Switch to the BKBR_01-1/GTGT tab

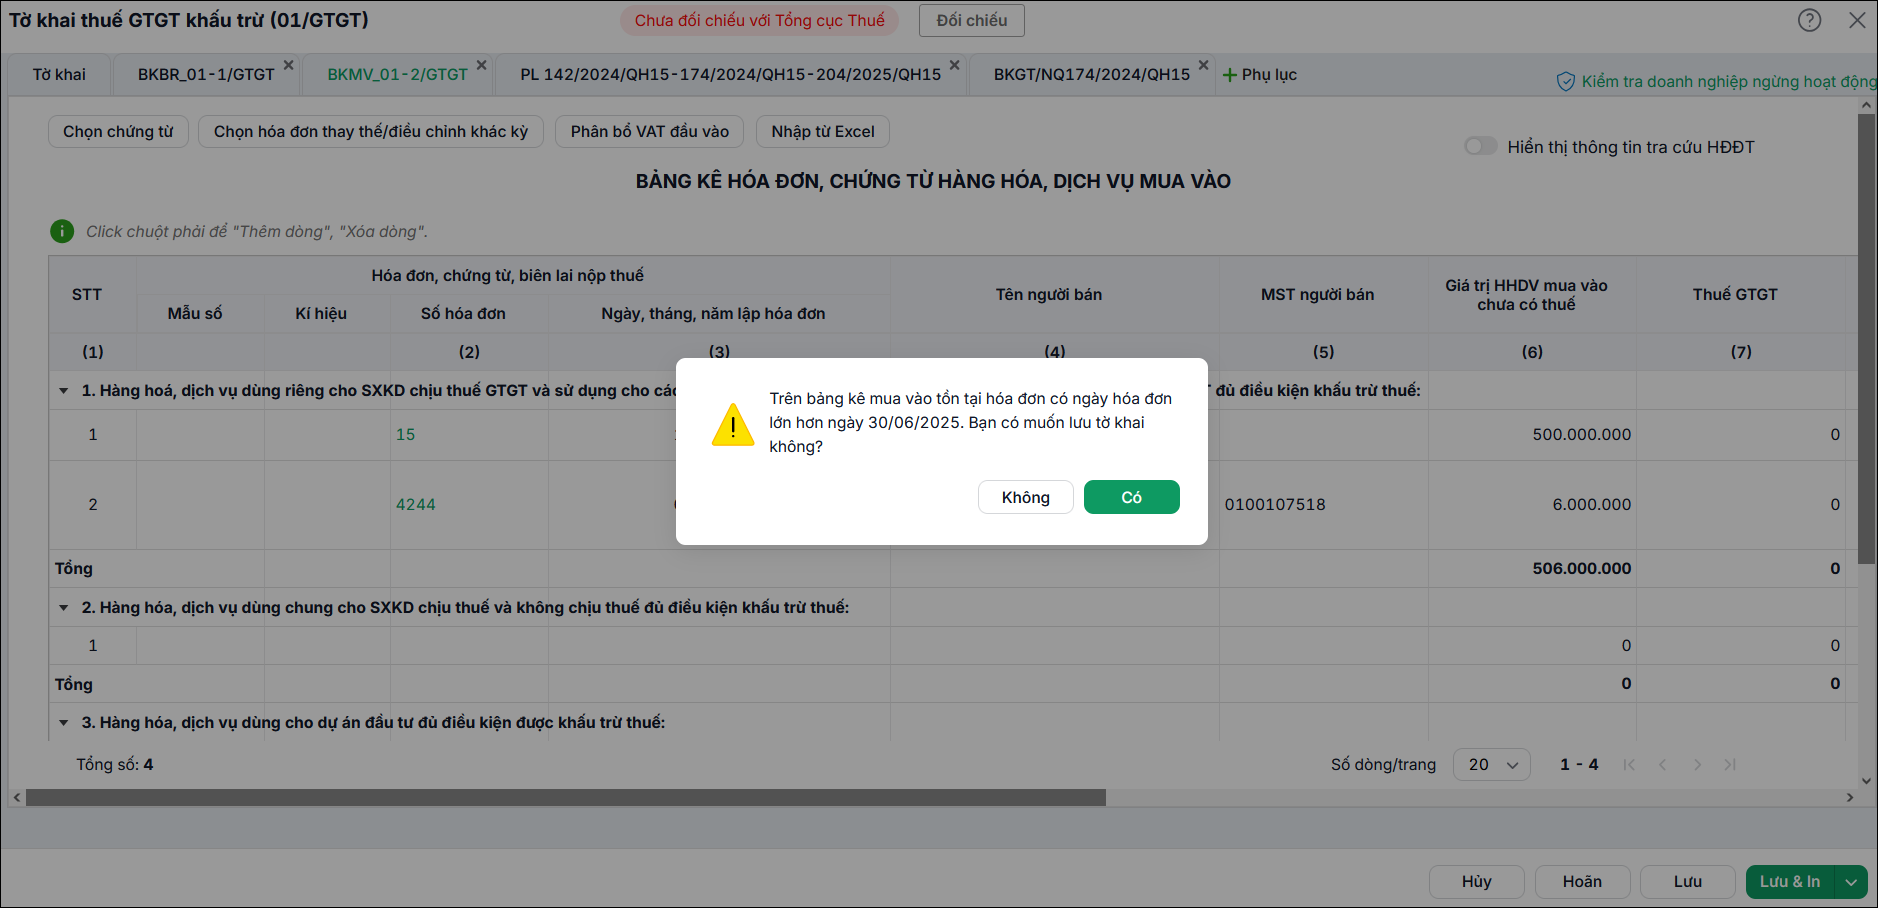tap(206, 75)
